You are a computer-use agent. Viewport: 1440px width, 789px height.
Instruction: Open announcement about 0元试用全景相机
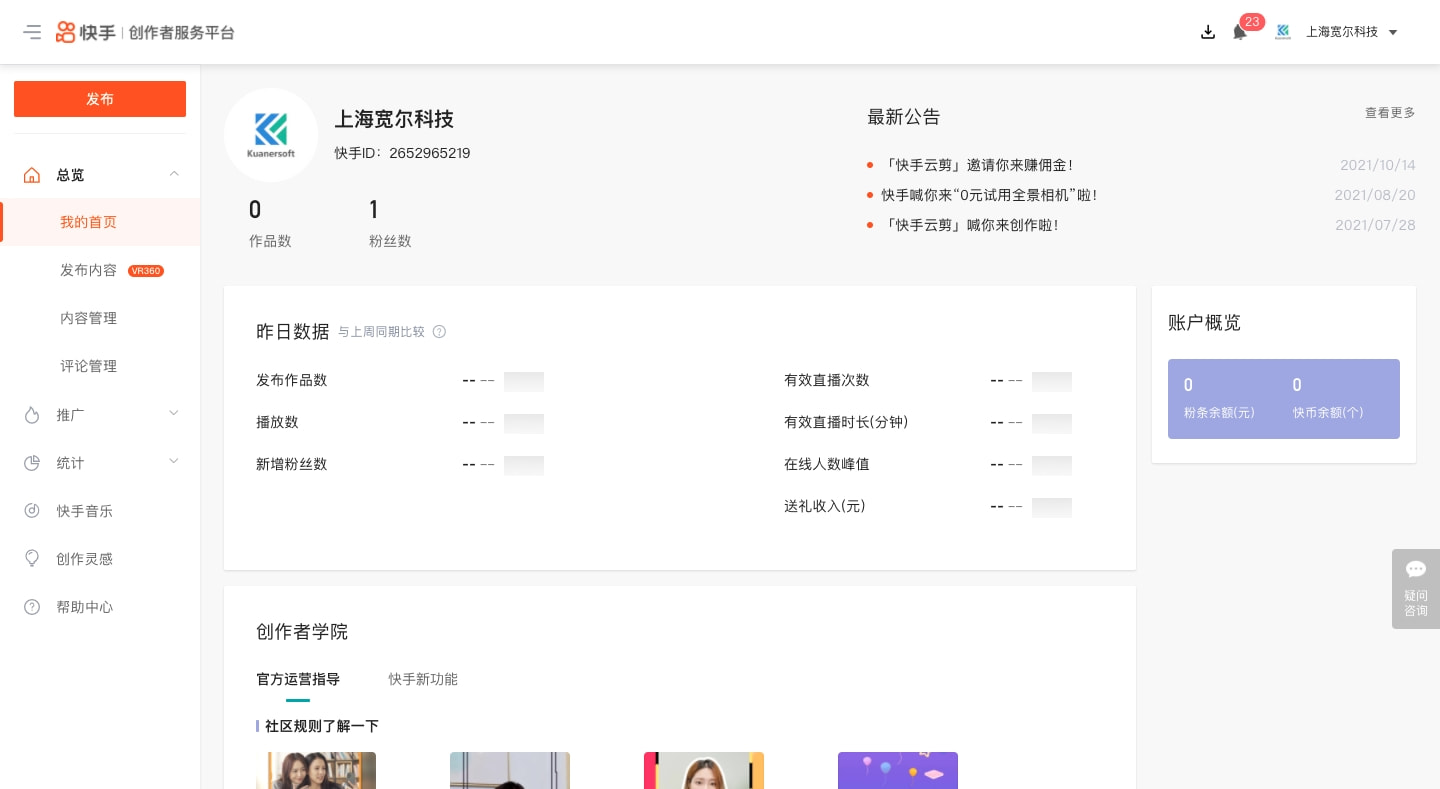(x=989, y=195)
